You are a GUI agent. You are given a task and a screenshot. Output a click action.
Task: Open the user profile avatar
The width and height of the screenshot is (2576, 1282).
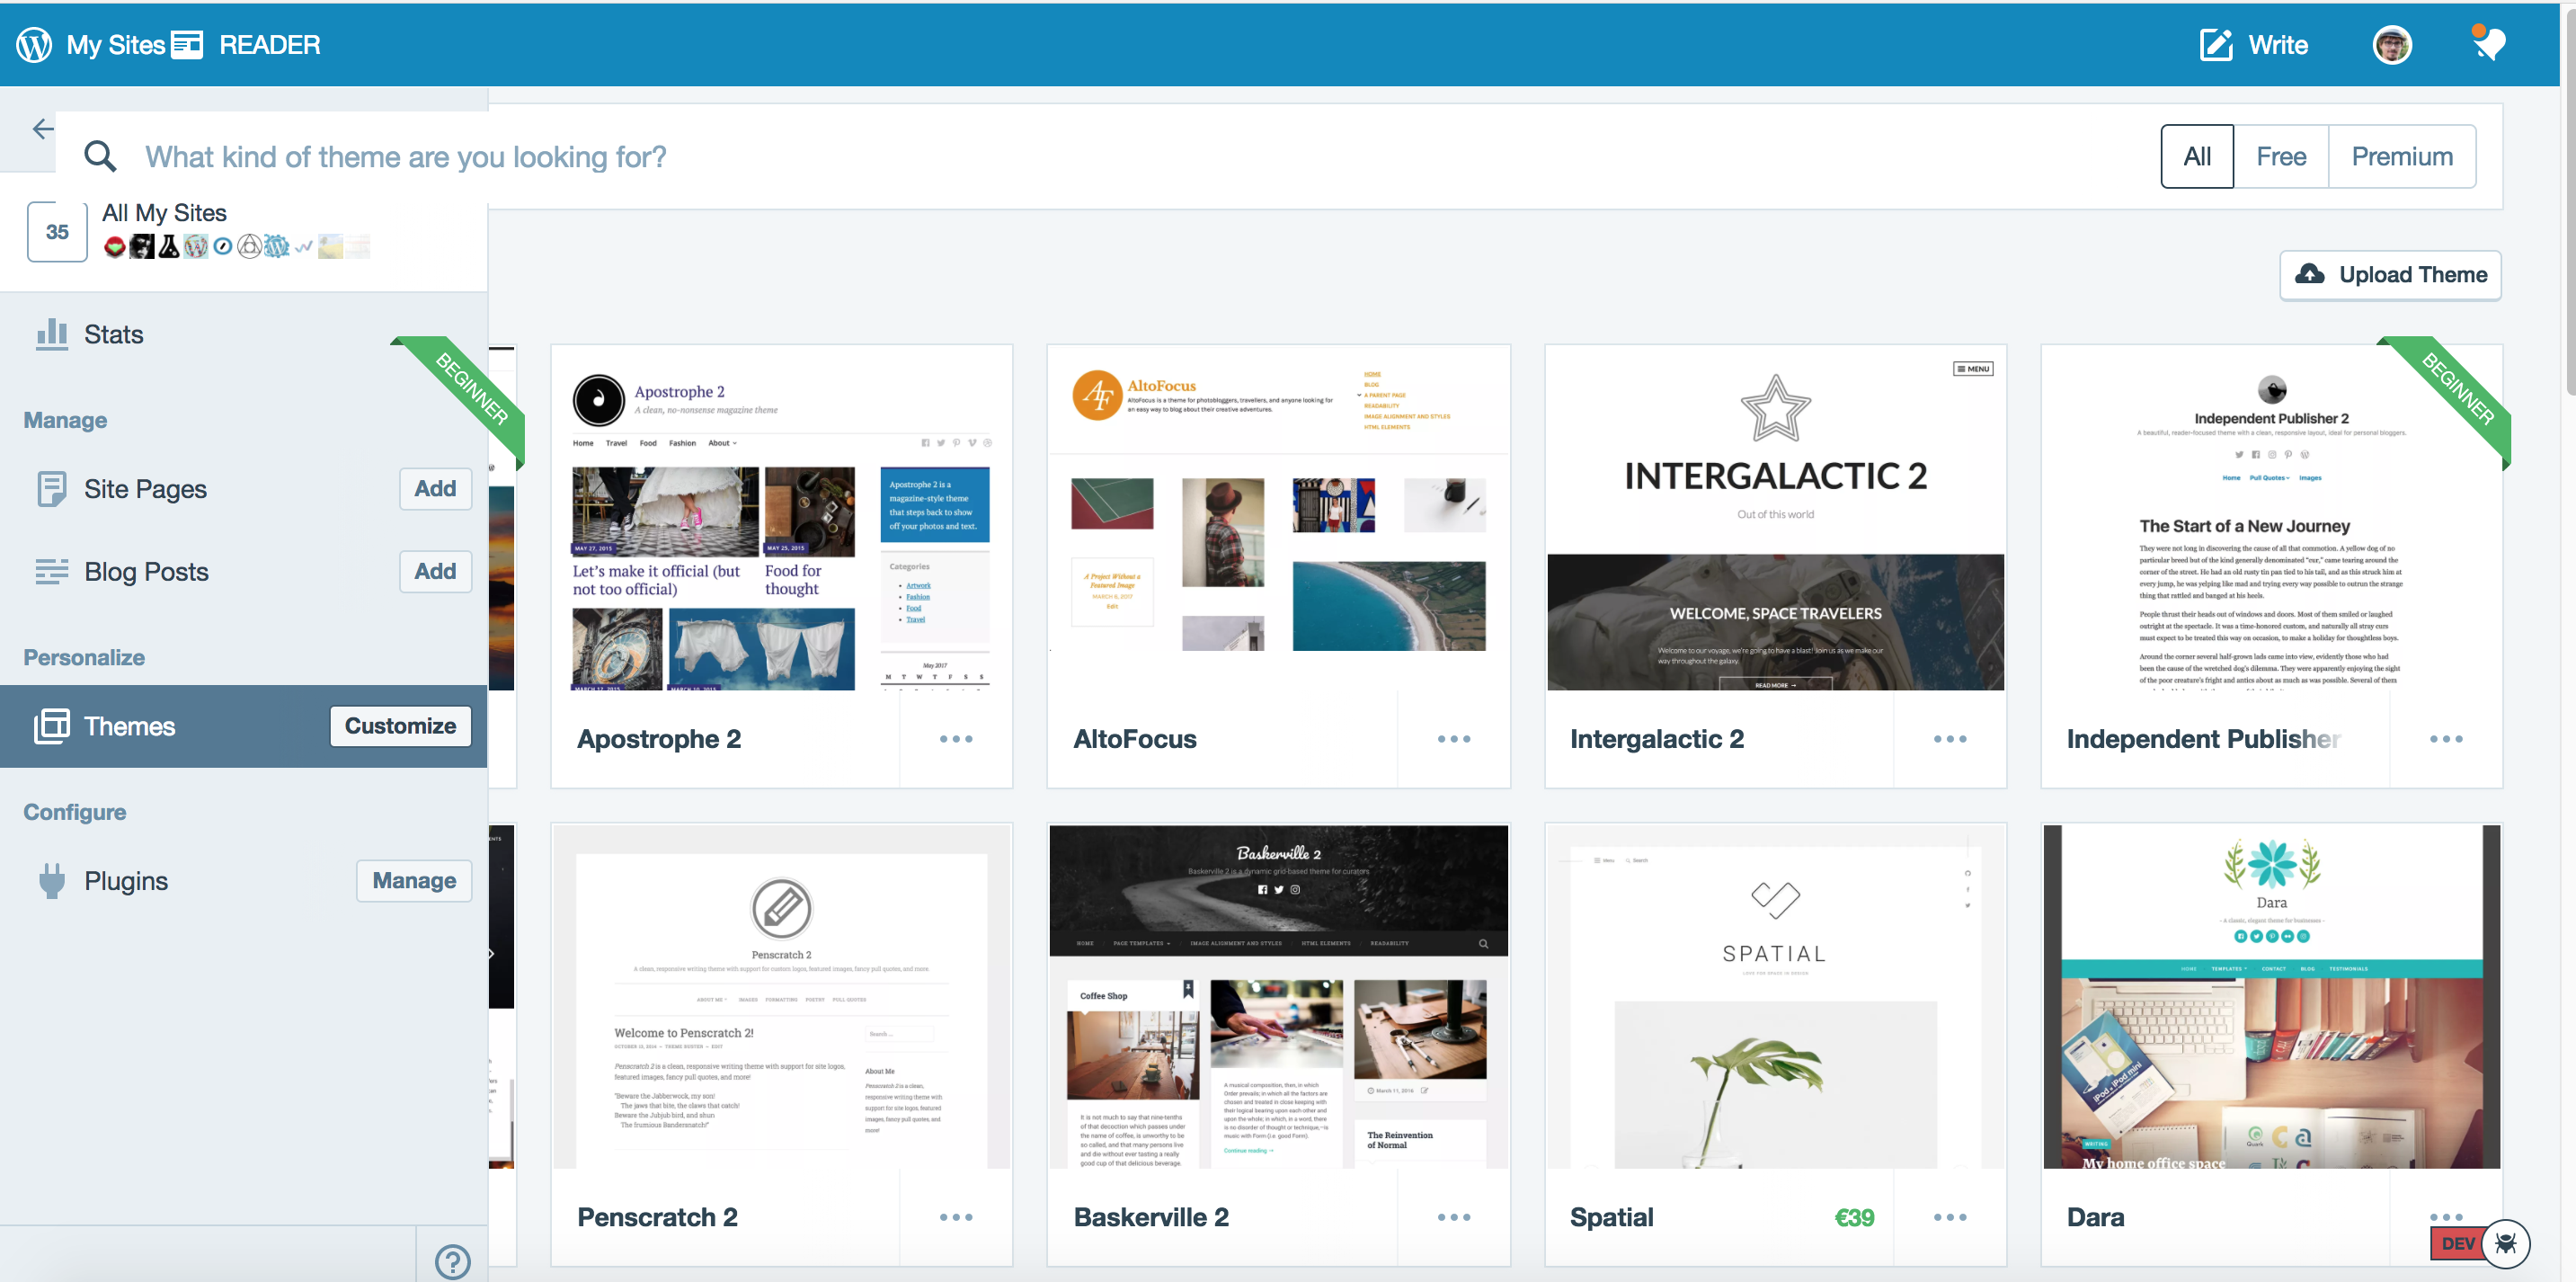coord(2391,44)
